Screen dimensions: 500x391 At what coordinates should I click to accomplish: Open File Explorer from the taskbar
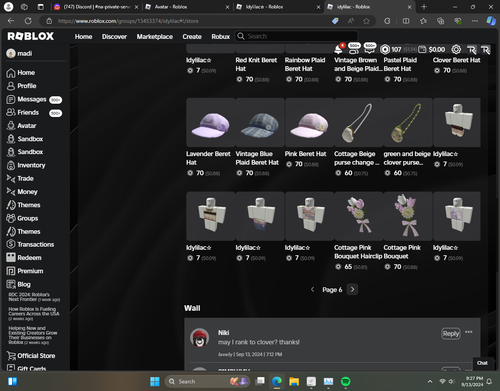(294, 381)
